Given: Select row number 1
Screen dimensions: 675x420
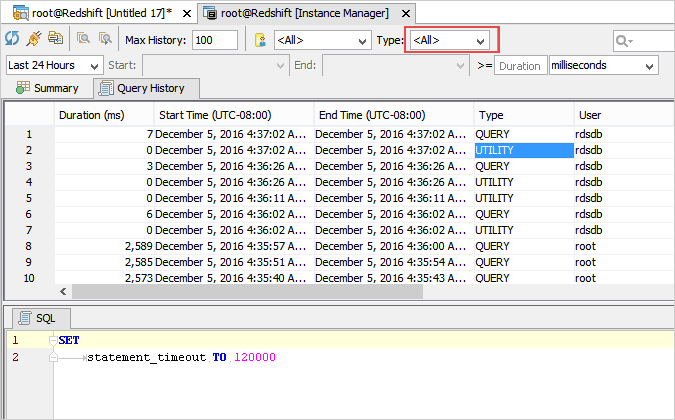Looking at the screenshot, I should point(29,134).
